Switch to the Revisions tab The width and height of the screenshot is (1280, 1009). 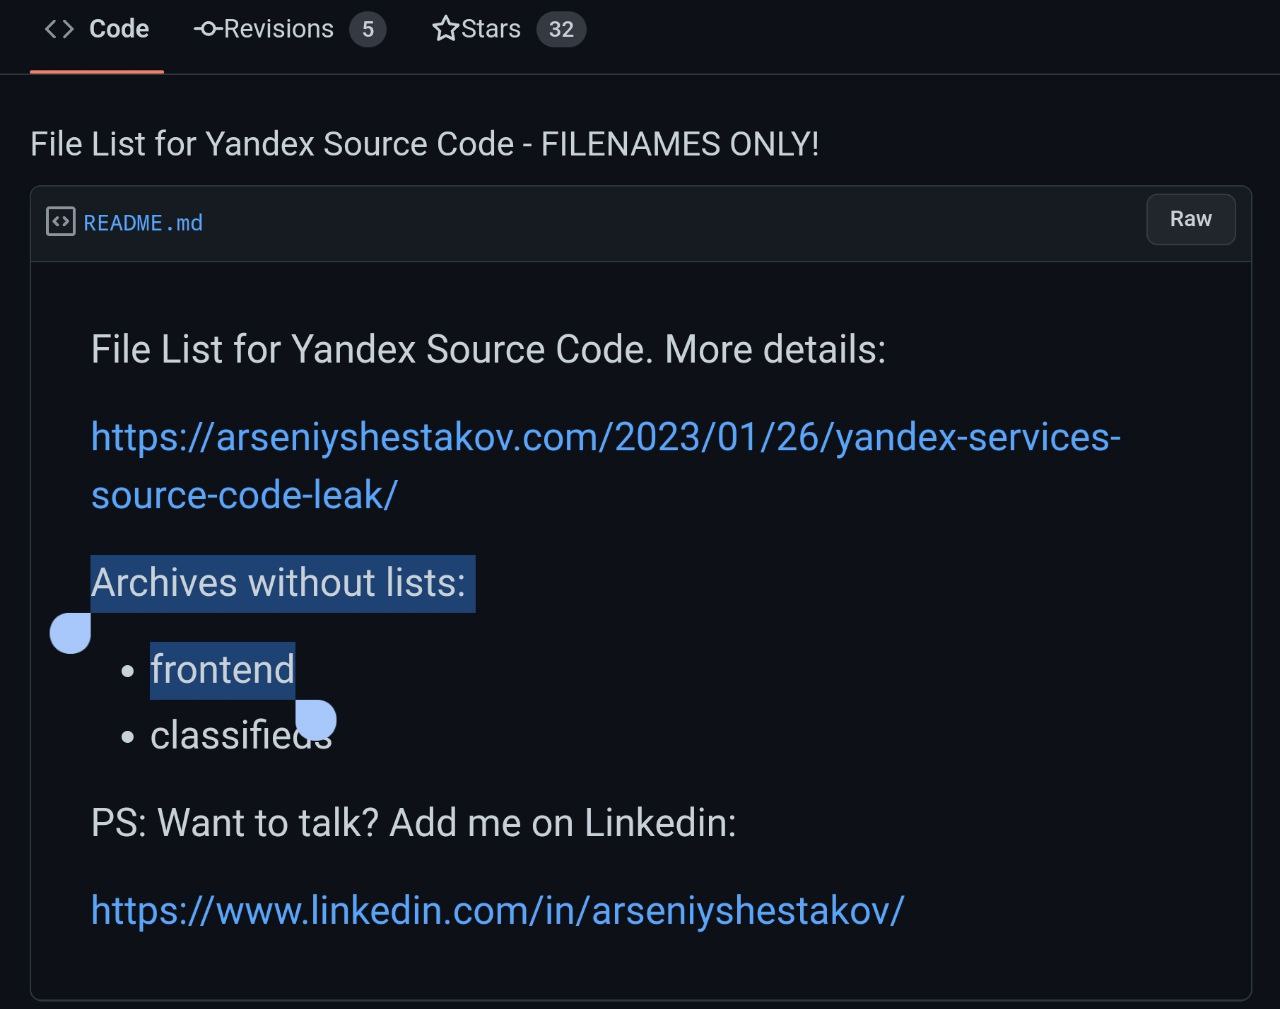click(x=289, y=29)
